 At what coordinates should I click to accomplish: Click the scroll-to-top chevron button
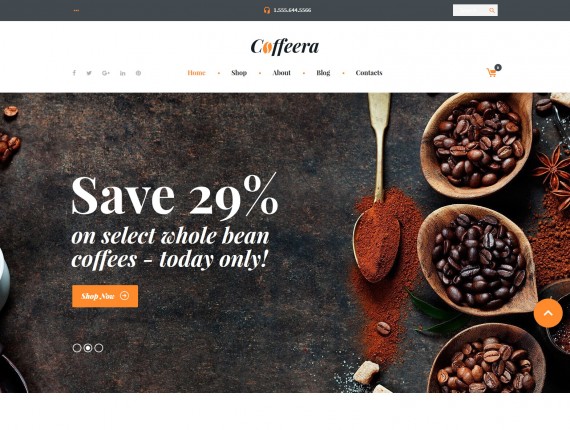tap(548, 313)
